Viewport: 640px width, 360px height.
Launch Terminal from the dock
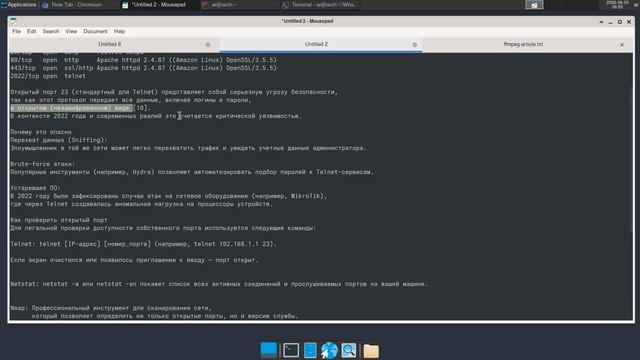291,350
